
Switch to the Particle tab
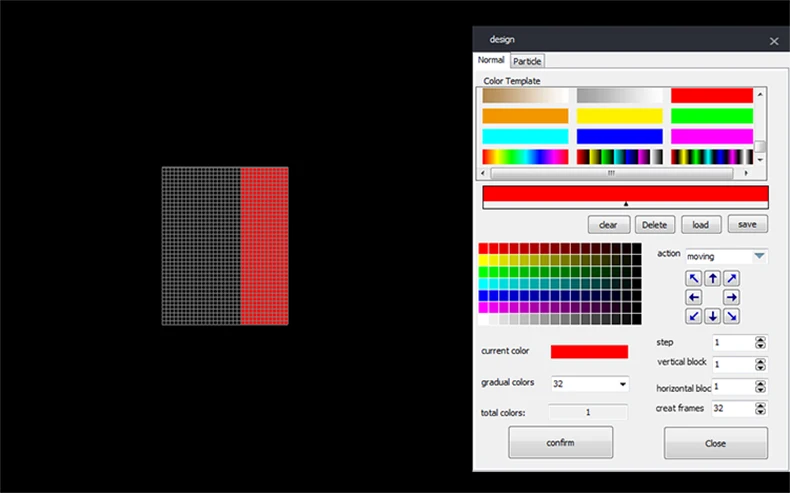[x=527, y=61]
